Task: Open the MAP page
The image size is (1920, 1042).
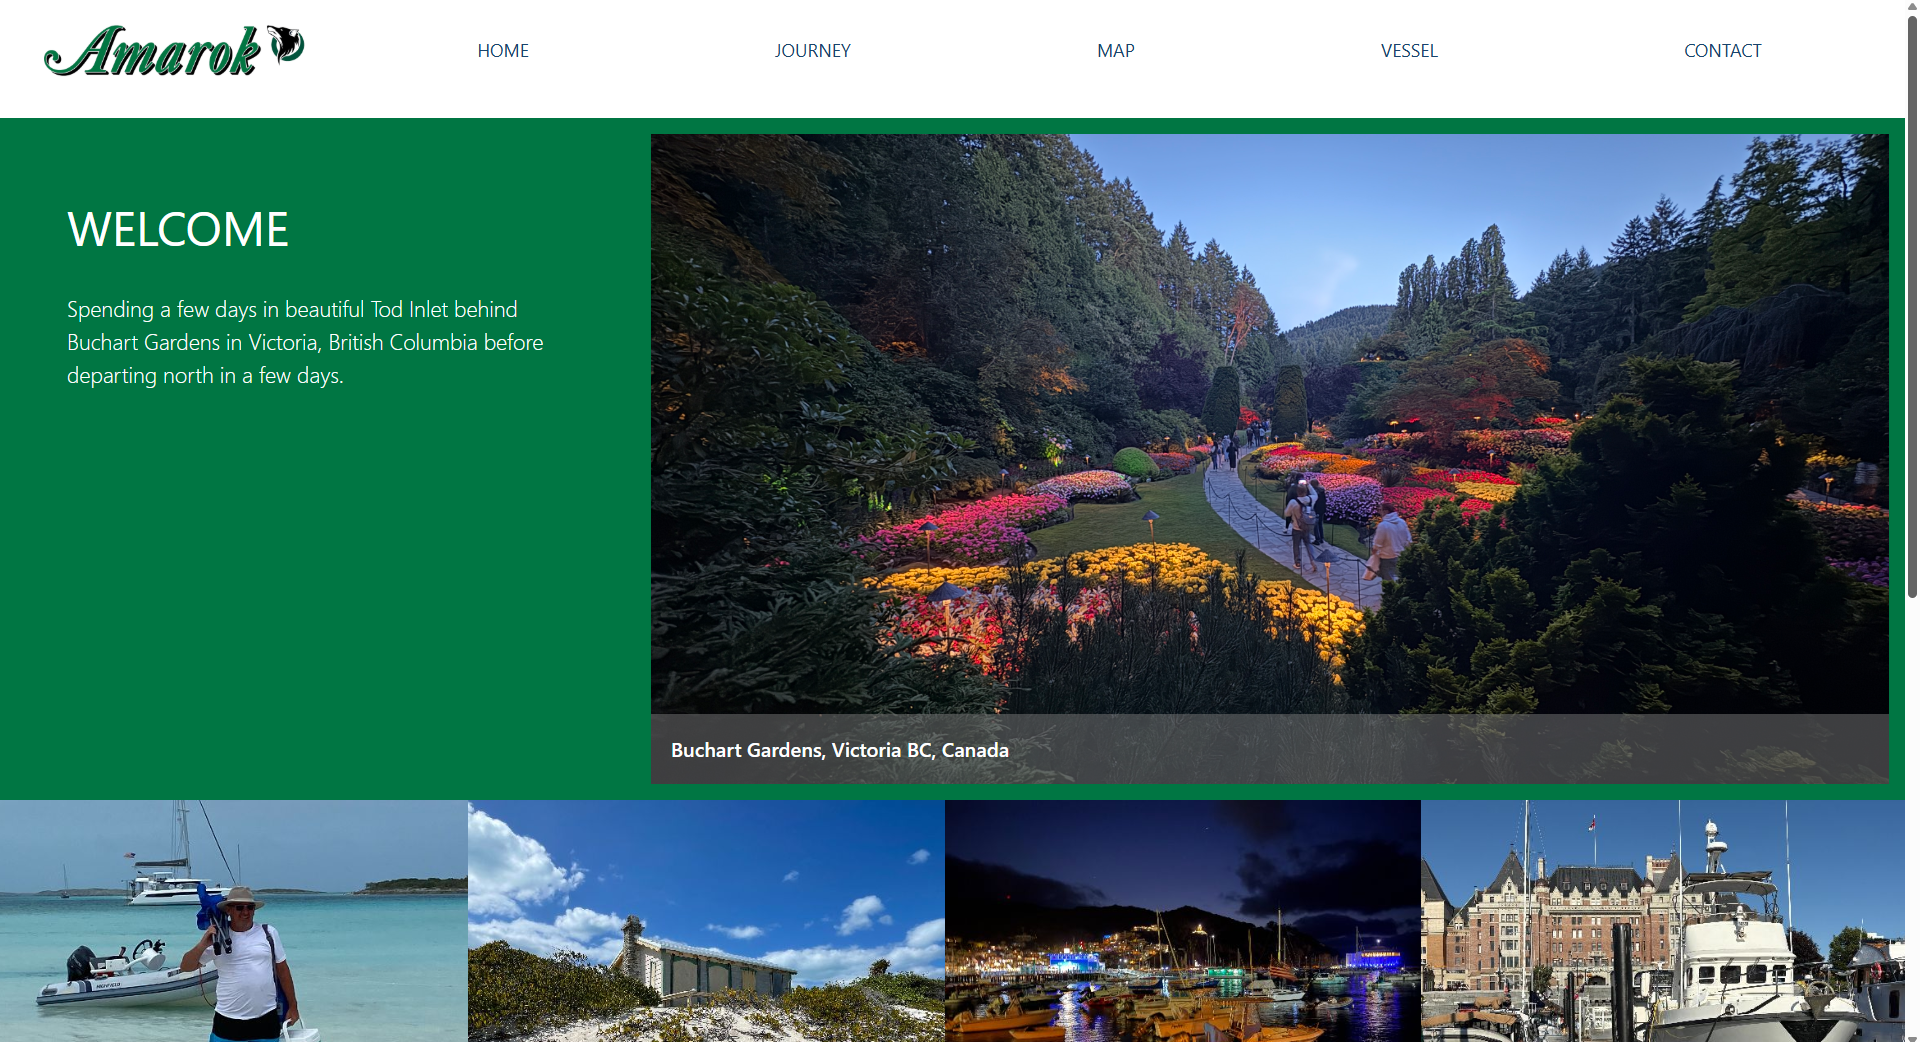Action: click(1115, 51)
